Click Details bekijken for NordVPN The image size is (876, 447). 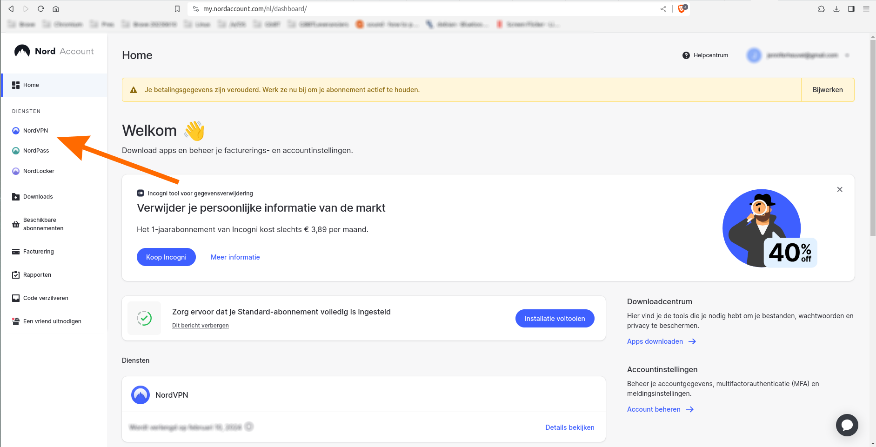coord(570,427)
